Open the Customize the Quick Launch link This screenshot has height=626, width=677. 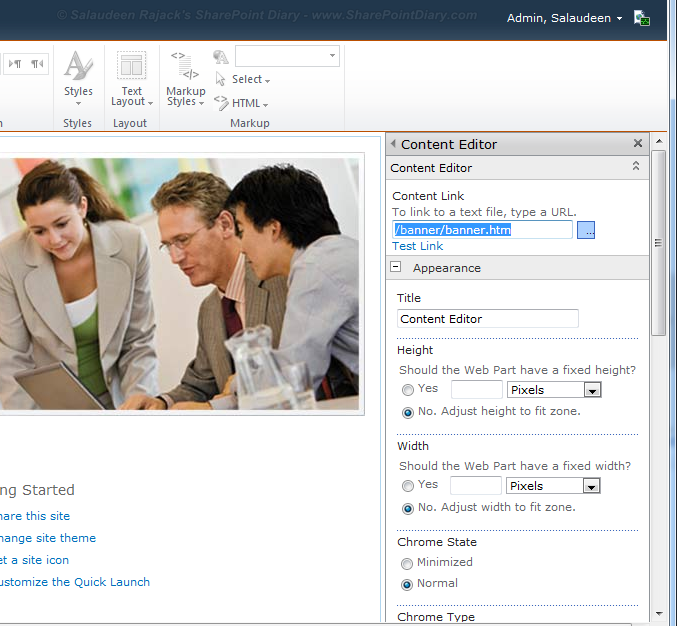coord(75,582)
